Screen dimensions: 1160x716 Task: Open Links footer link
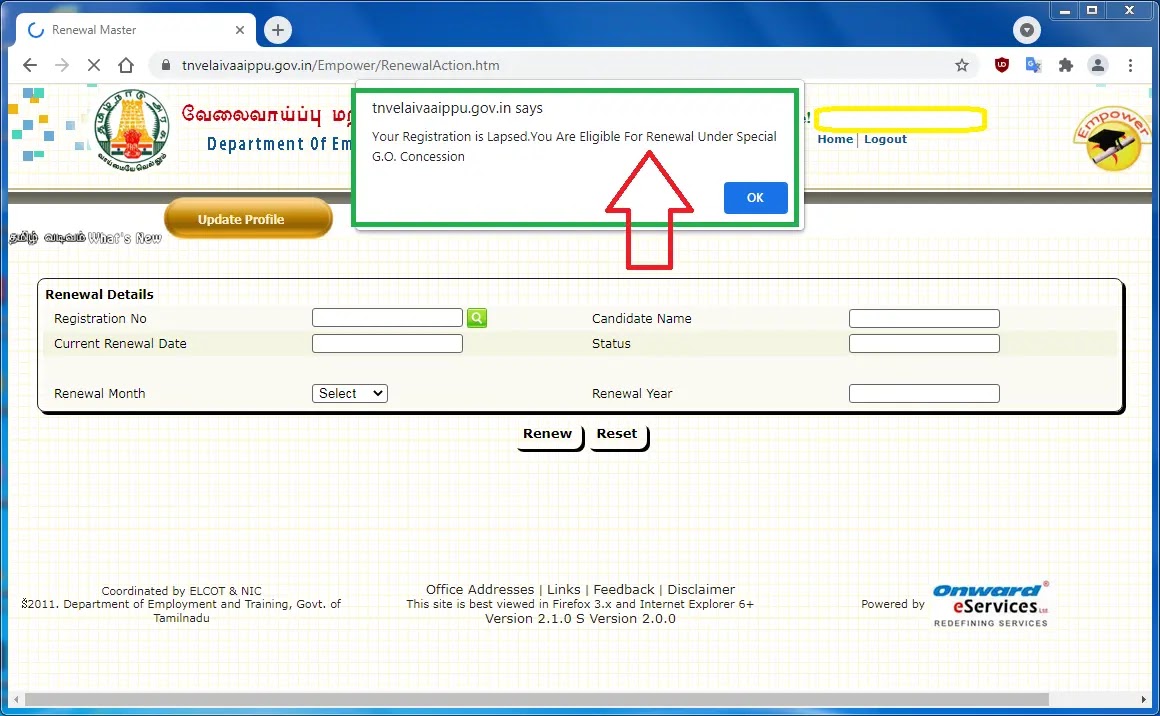tap(564, 590)
